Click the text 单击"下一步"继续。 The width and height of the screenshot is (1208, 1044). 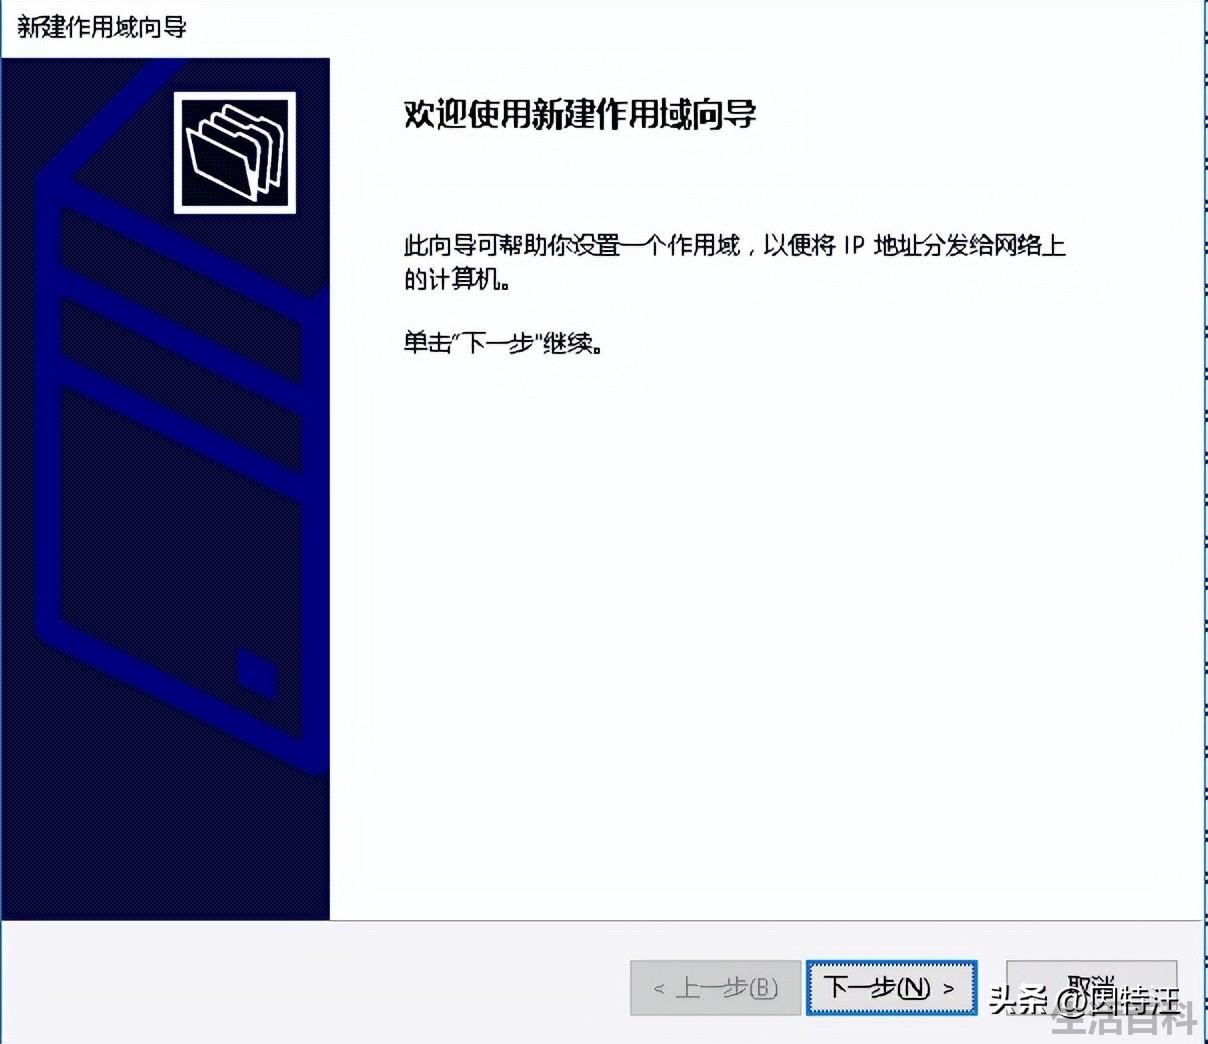(x=503, y=343)
